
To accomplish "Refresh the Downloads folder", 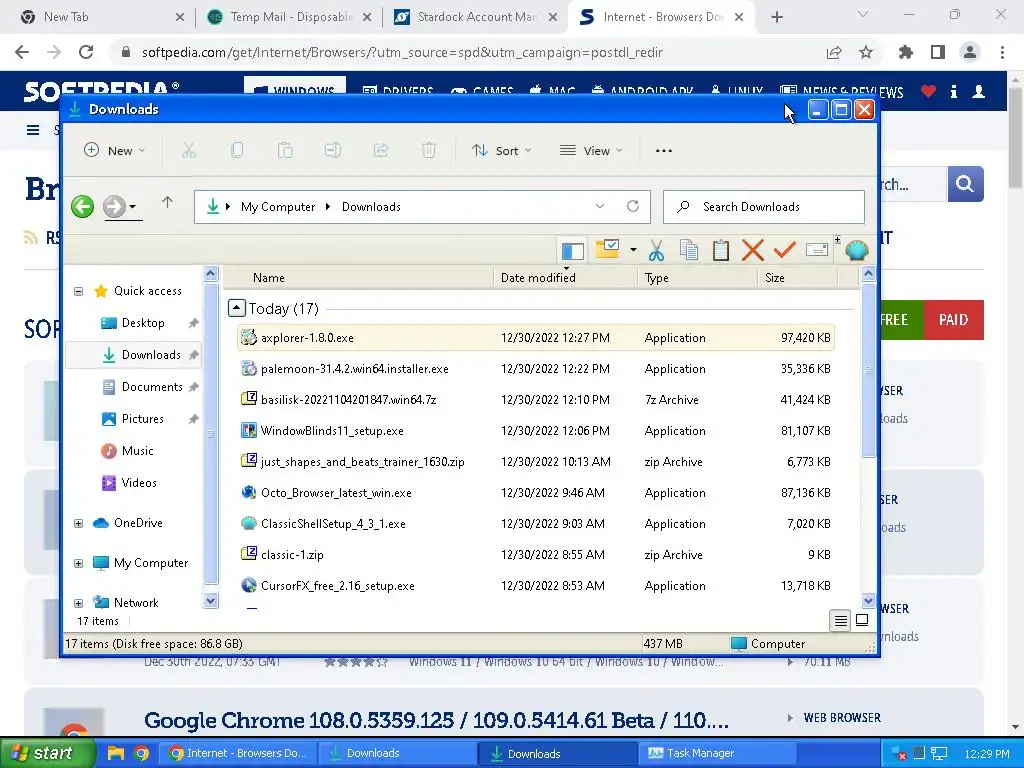I will (633, 206).
